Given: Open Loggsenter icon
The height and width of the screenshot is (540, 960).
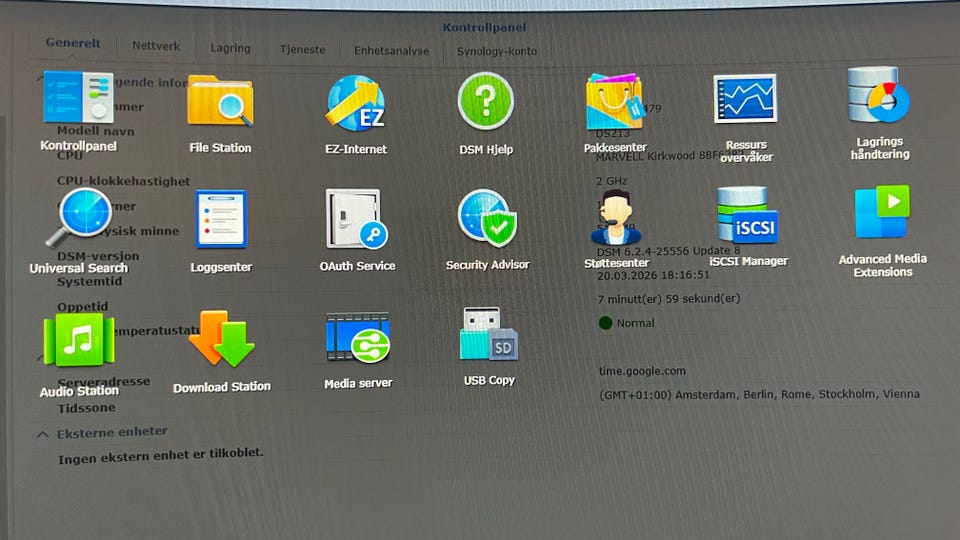Looking at the screenshot, I should coord(221,219).
